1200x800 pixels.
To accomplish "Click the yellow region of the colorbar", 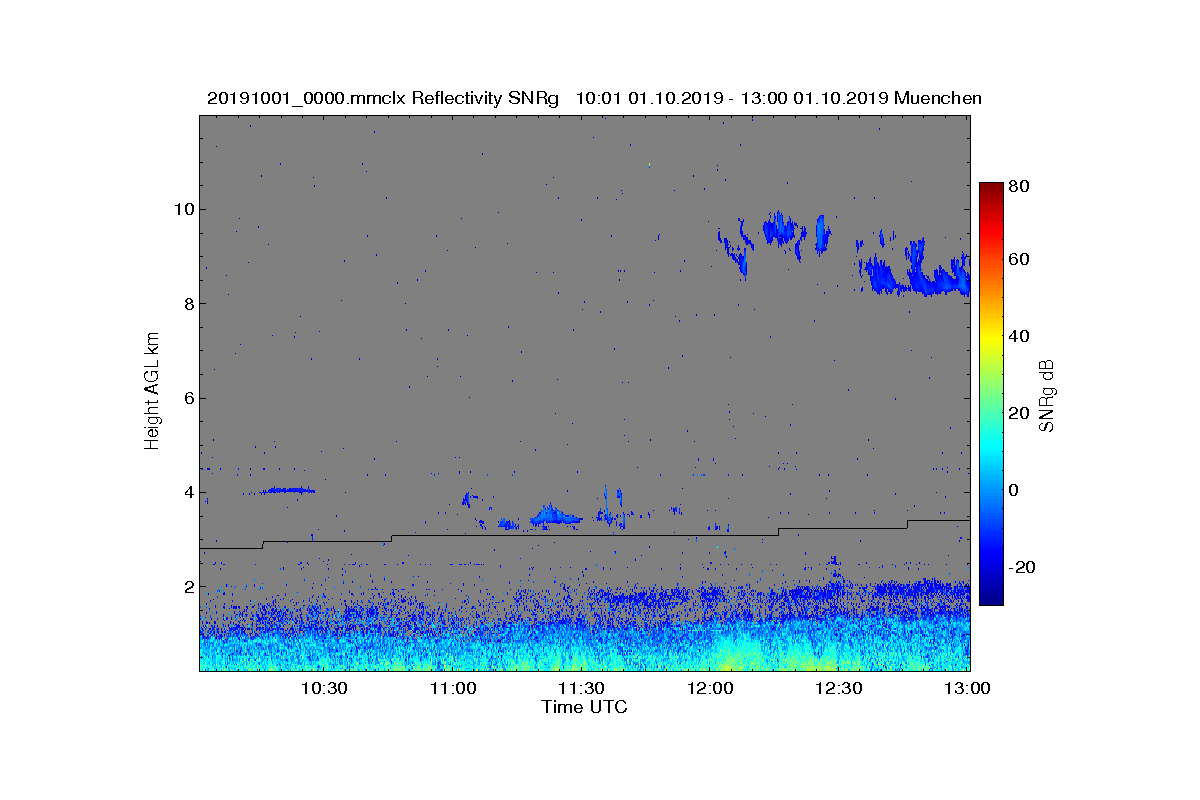I will pos(991,340).
